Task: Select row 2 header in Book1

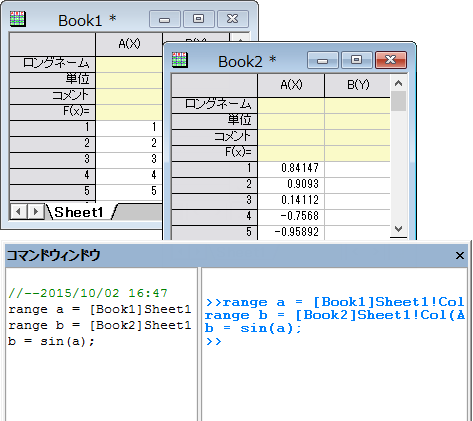Action: 52,144
